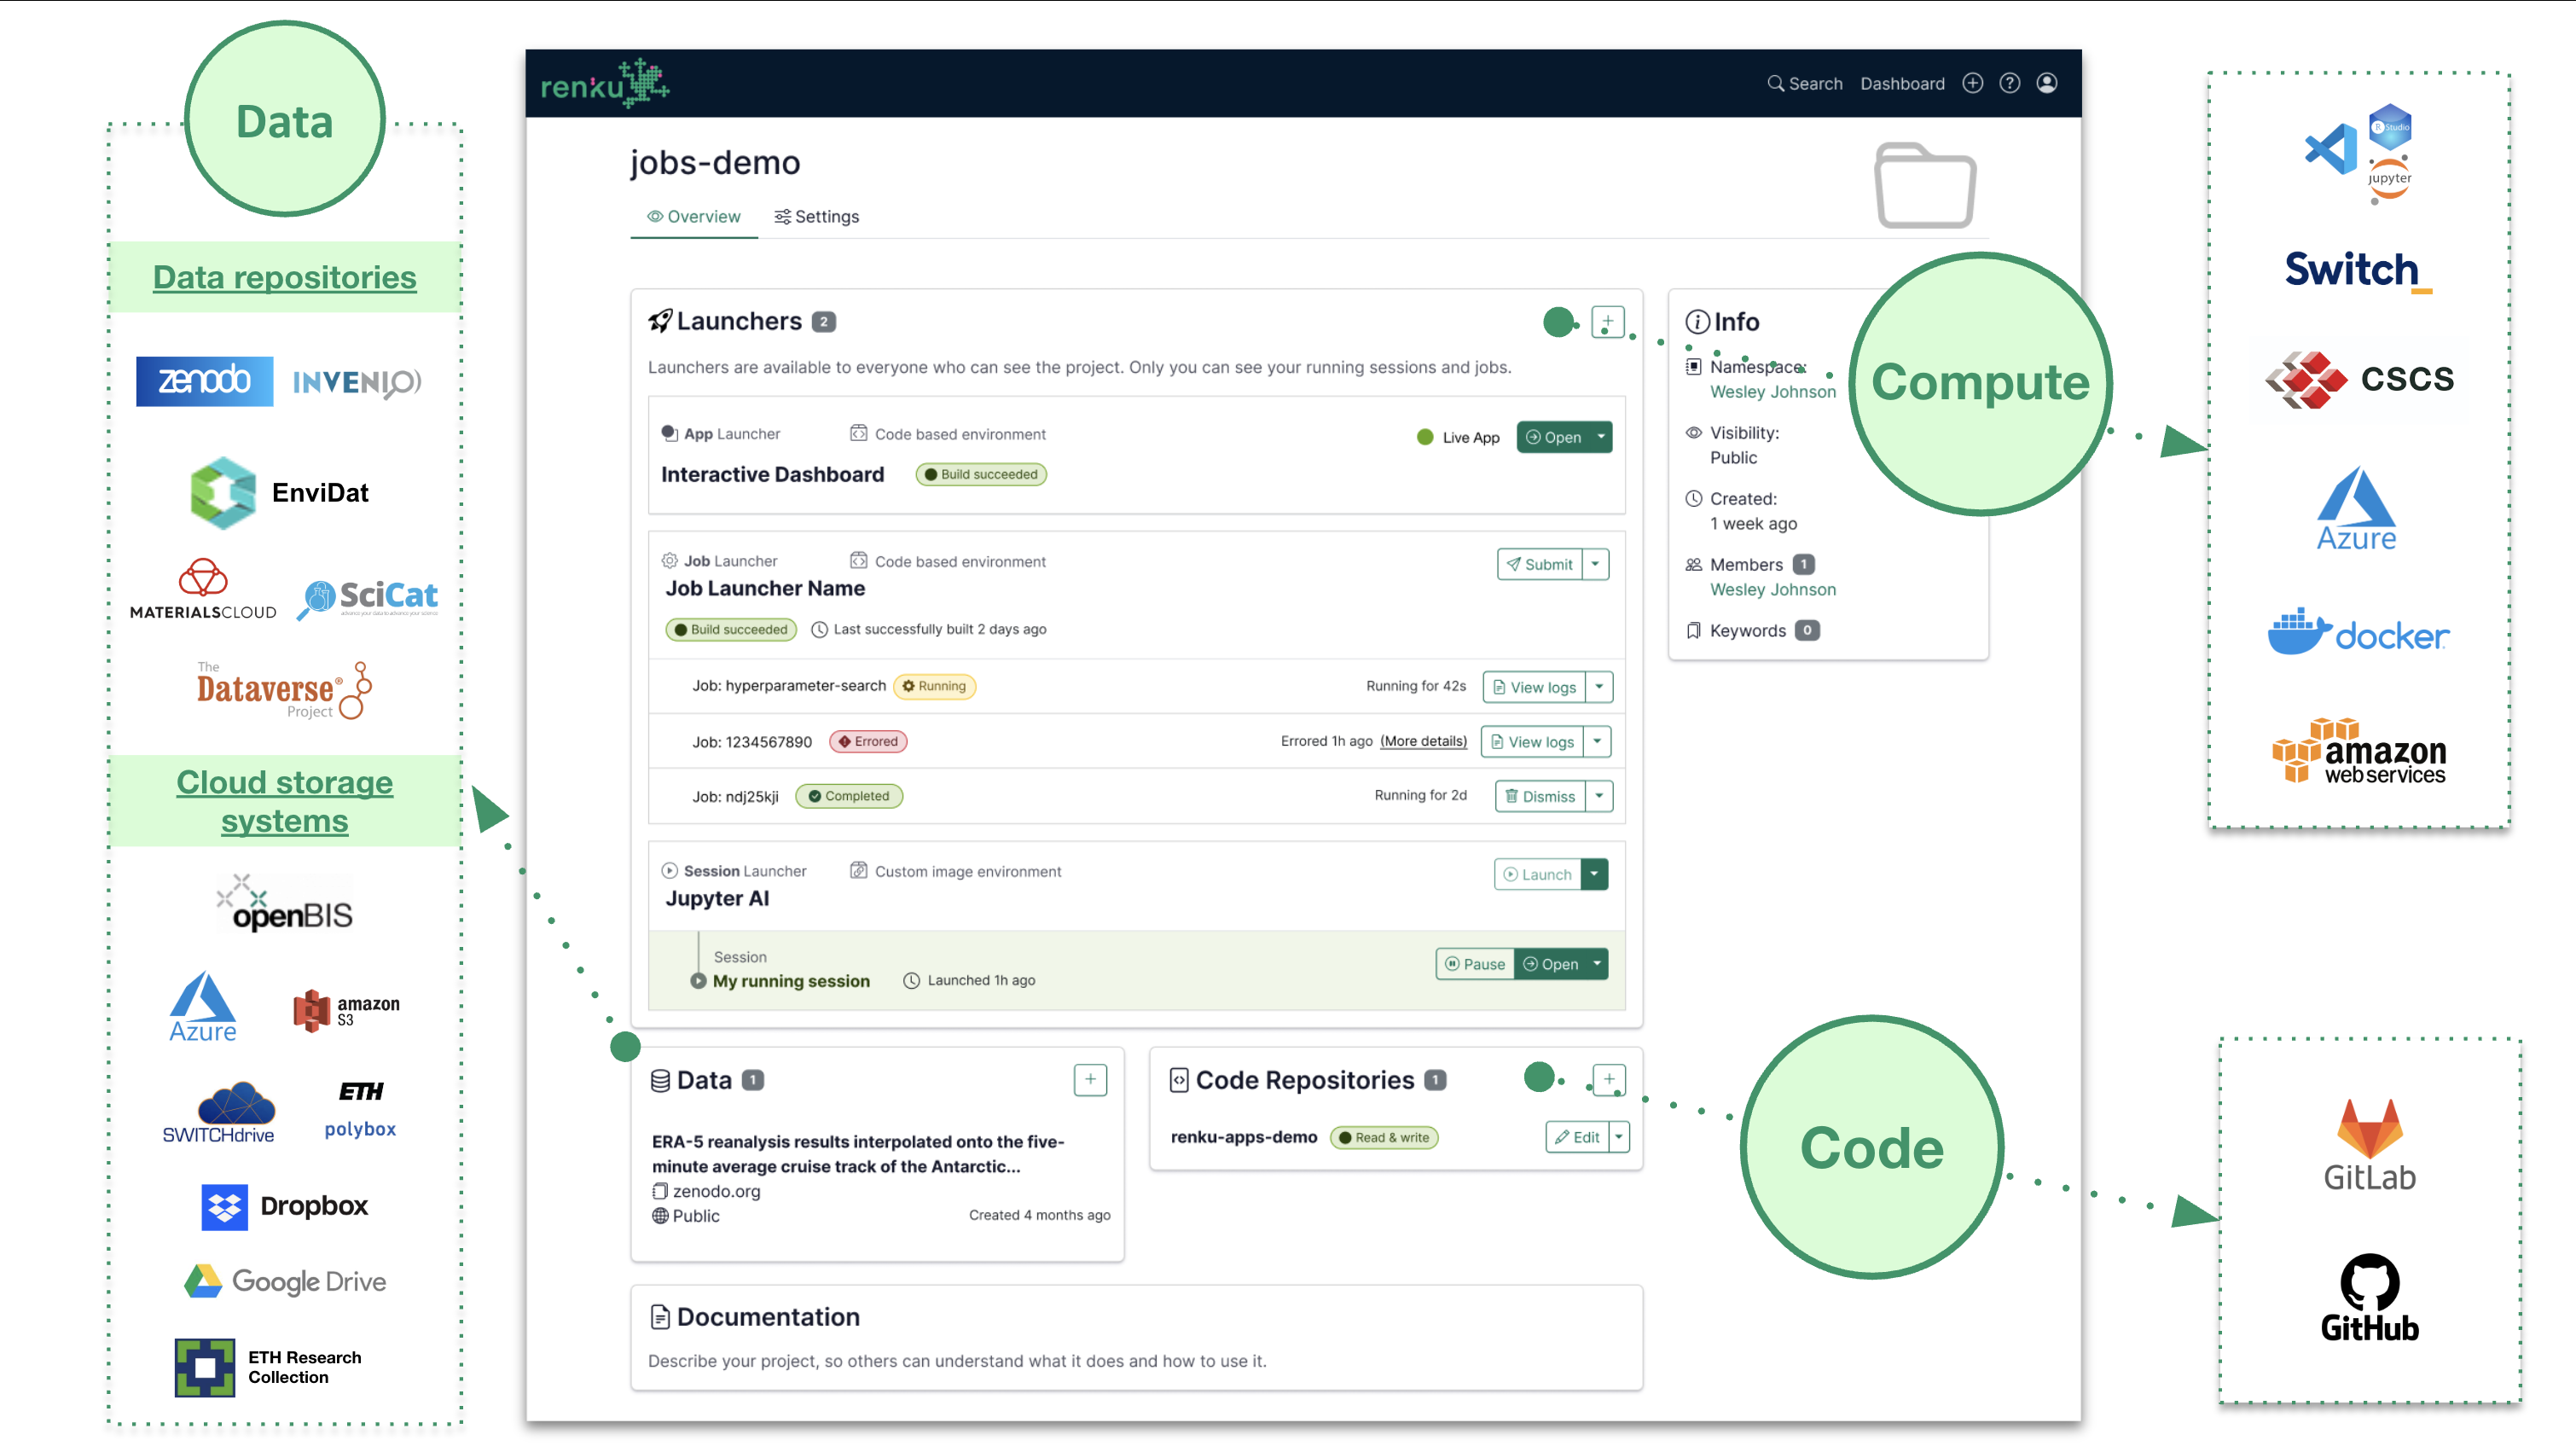
Task: Click the ETH polybox logo
Action: pyautogui.click(x=360, y=1109)
